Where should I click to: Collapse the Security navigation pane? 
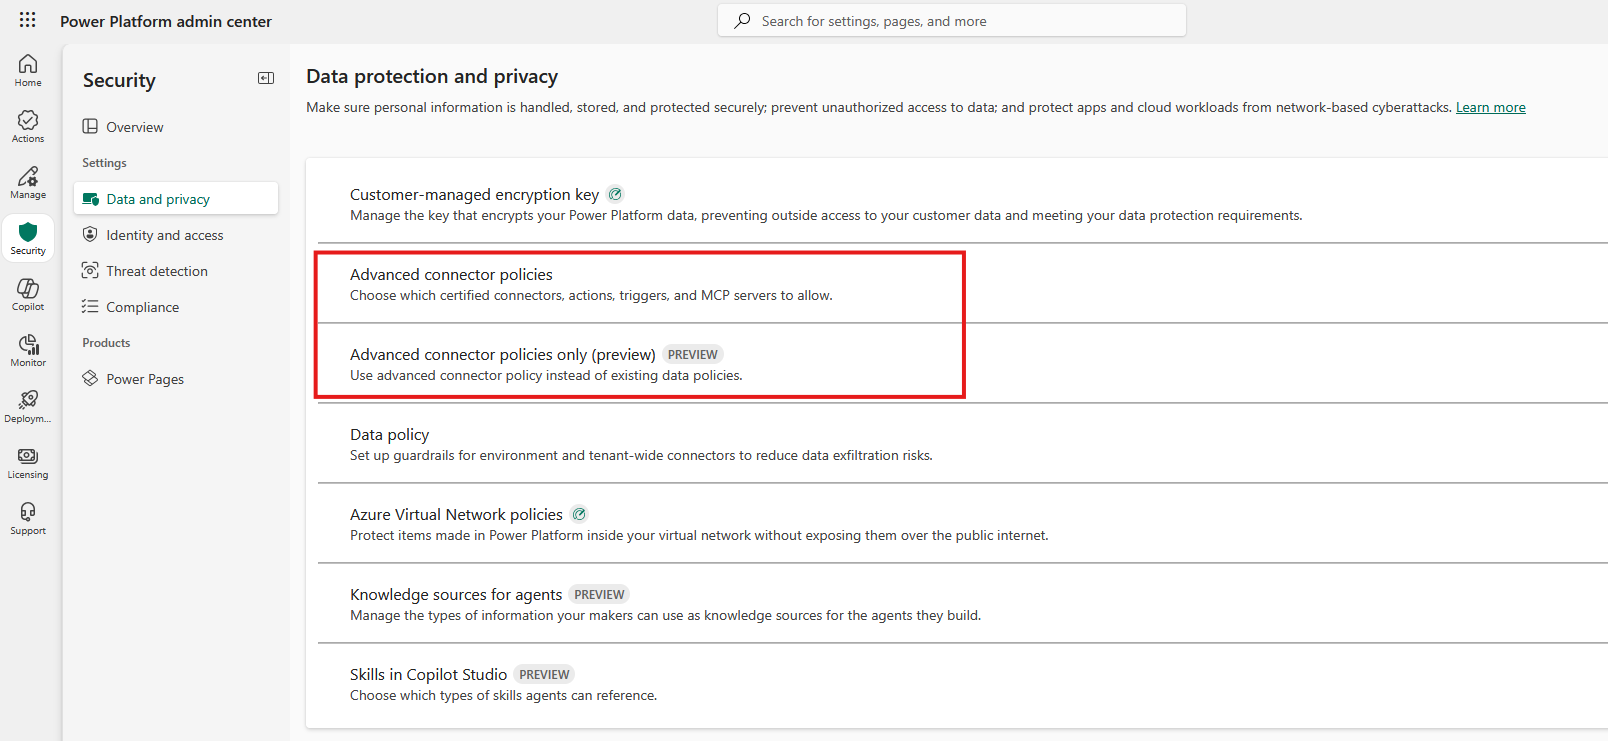(x=266, y=78)
